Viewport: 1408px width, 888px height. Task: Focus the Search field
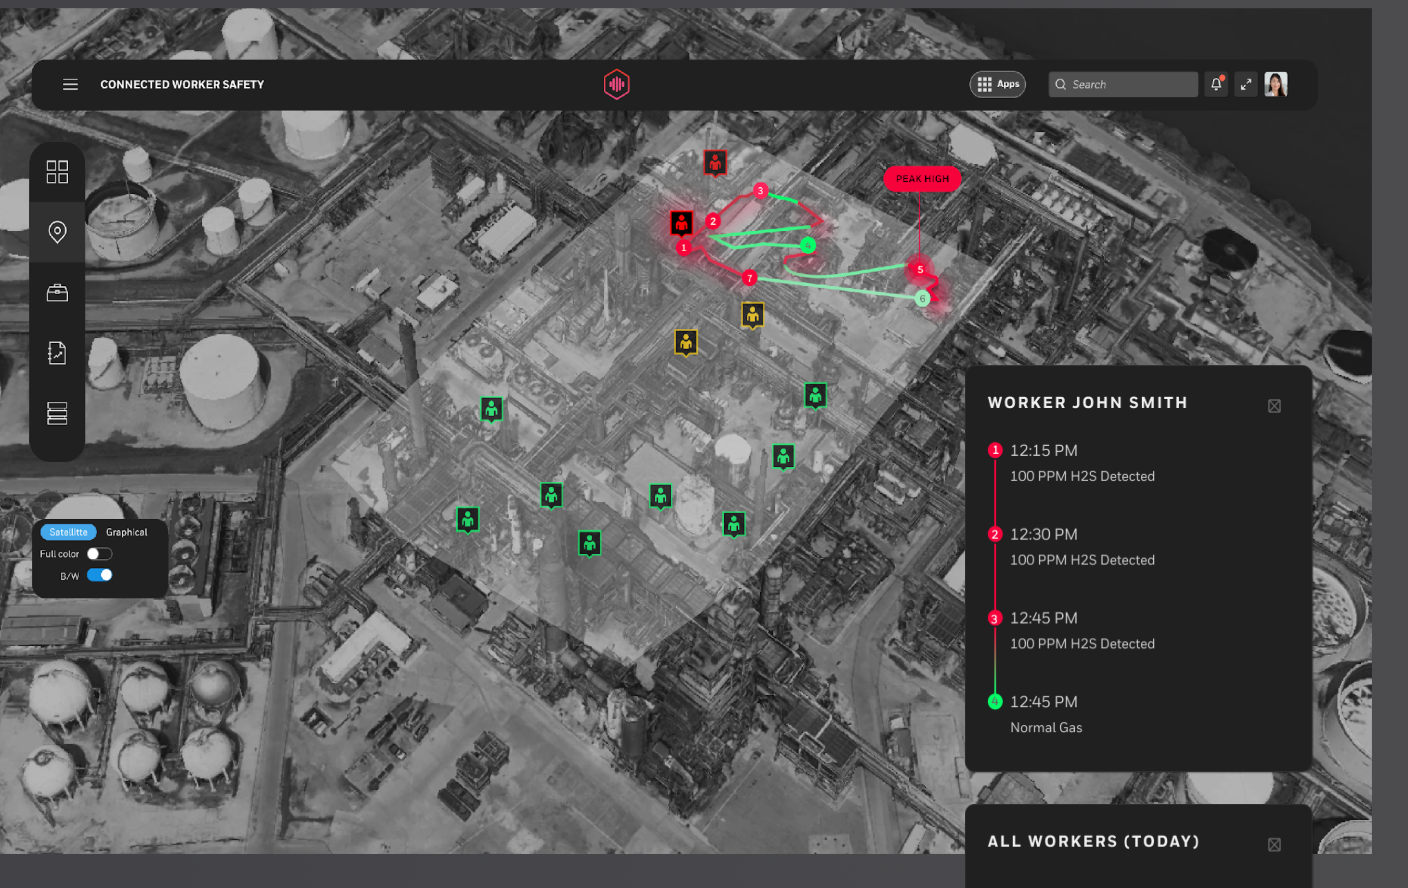(x=1123, y=84)
